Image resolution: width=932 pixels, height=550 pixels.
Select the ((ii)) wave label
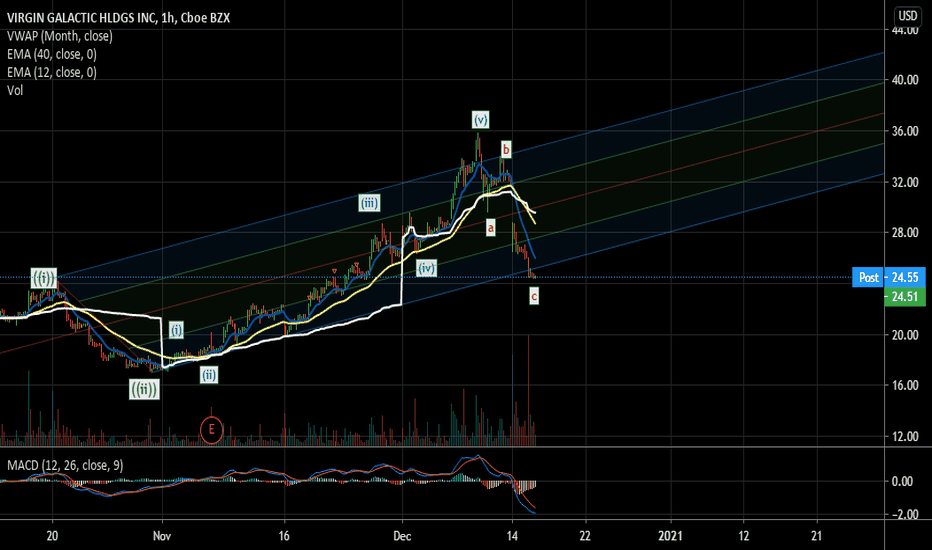144,389
